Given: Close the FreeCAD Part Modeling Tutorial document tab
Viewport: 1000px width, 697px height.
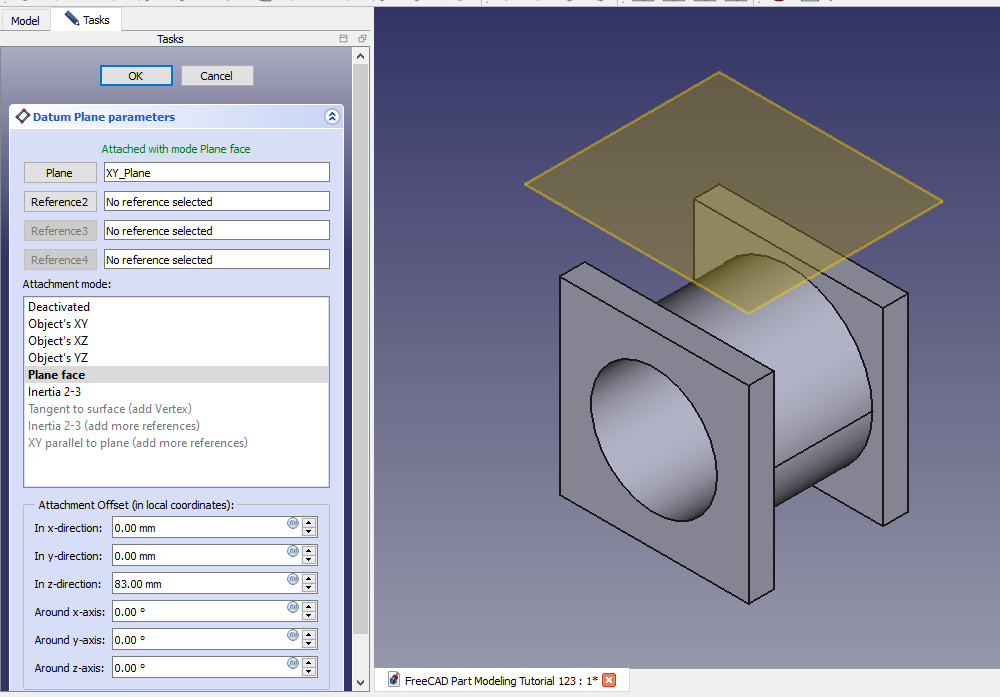Looking at the screenshot, I should point(609,681).
